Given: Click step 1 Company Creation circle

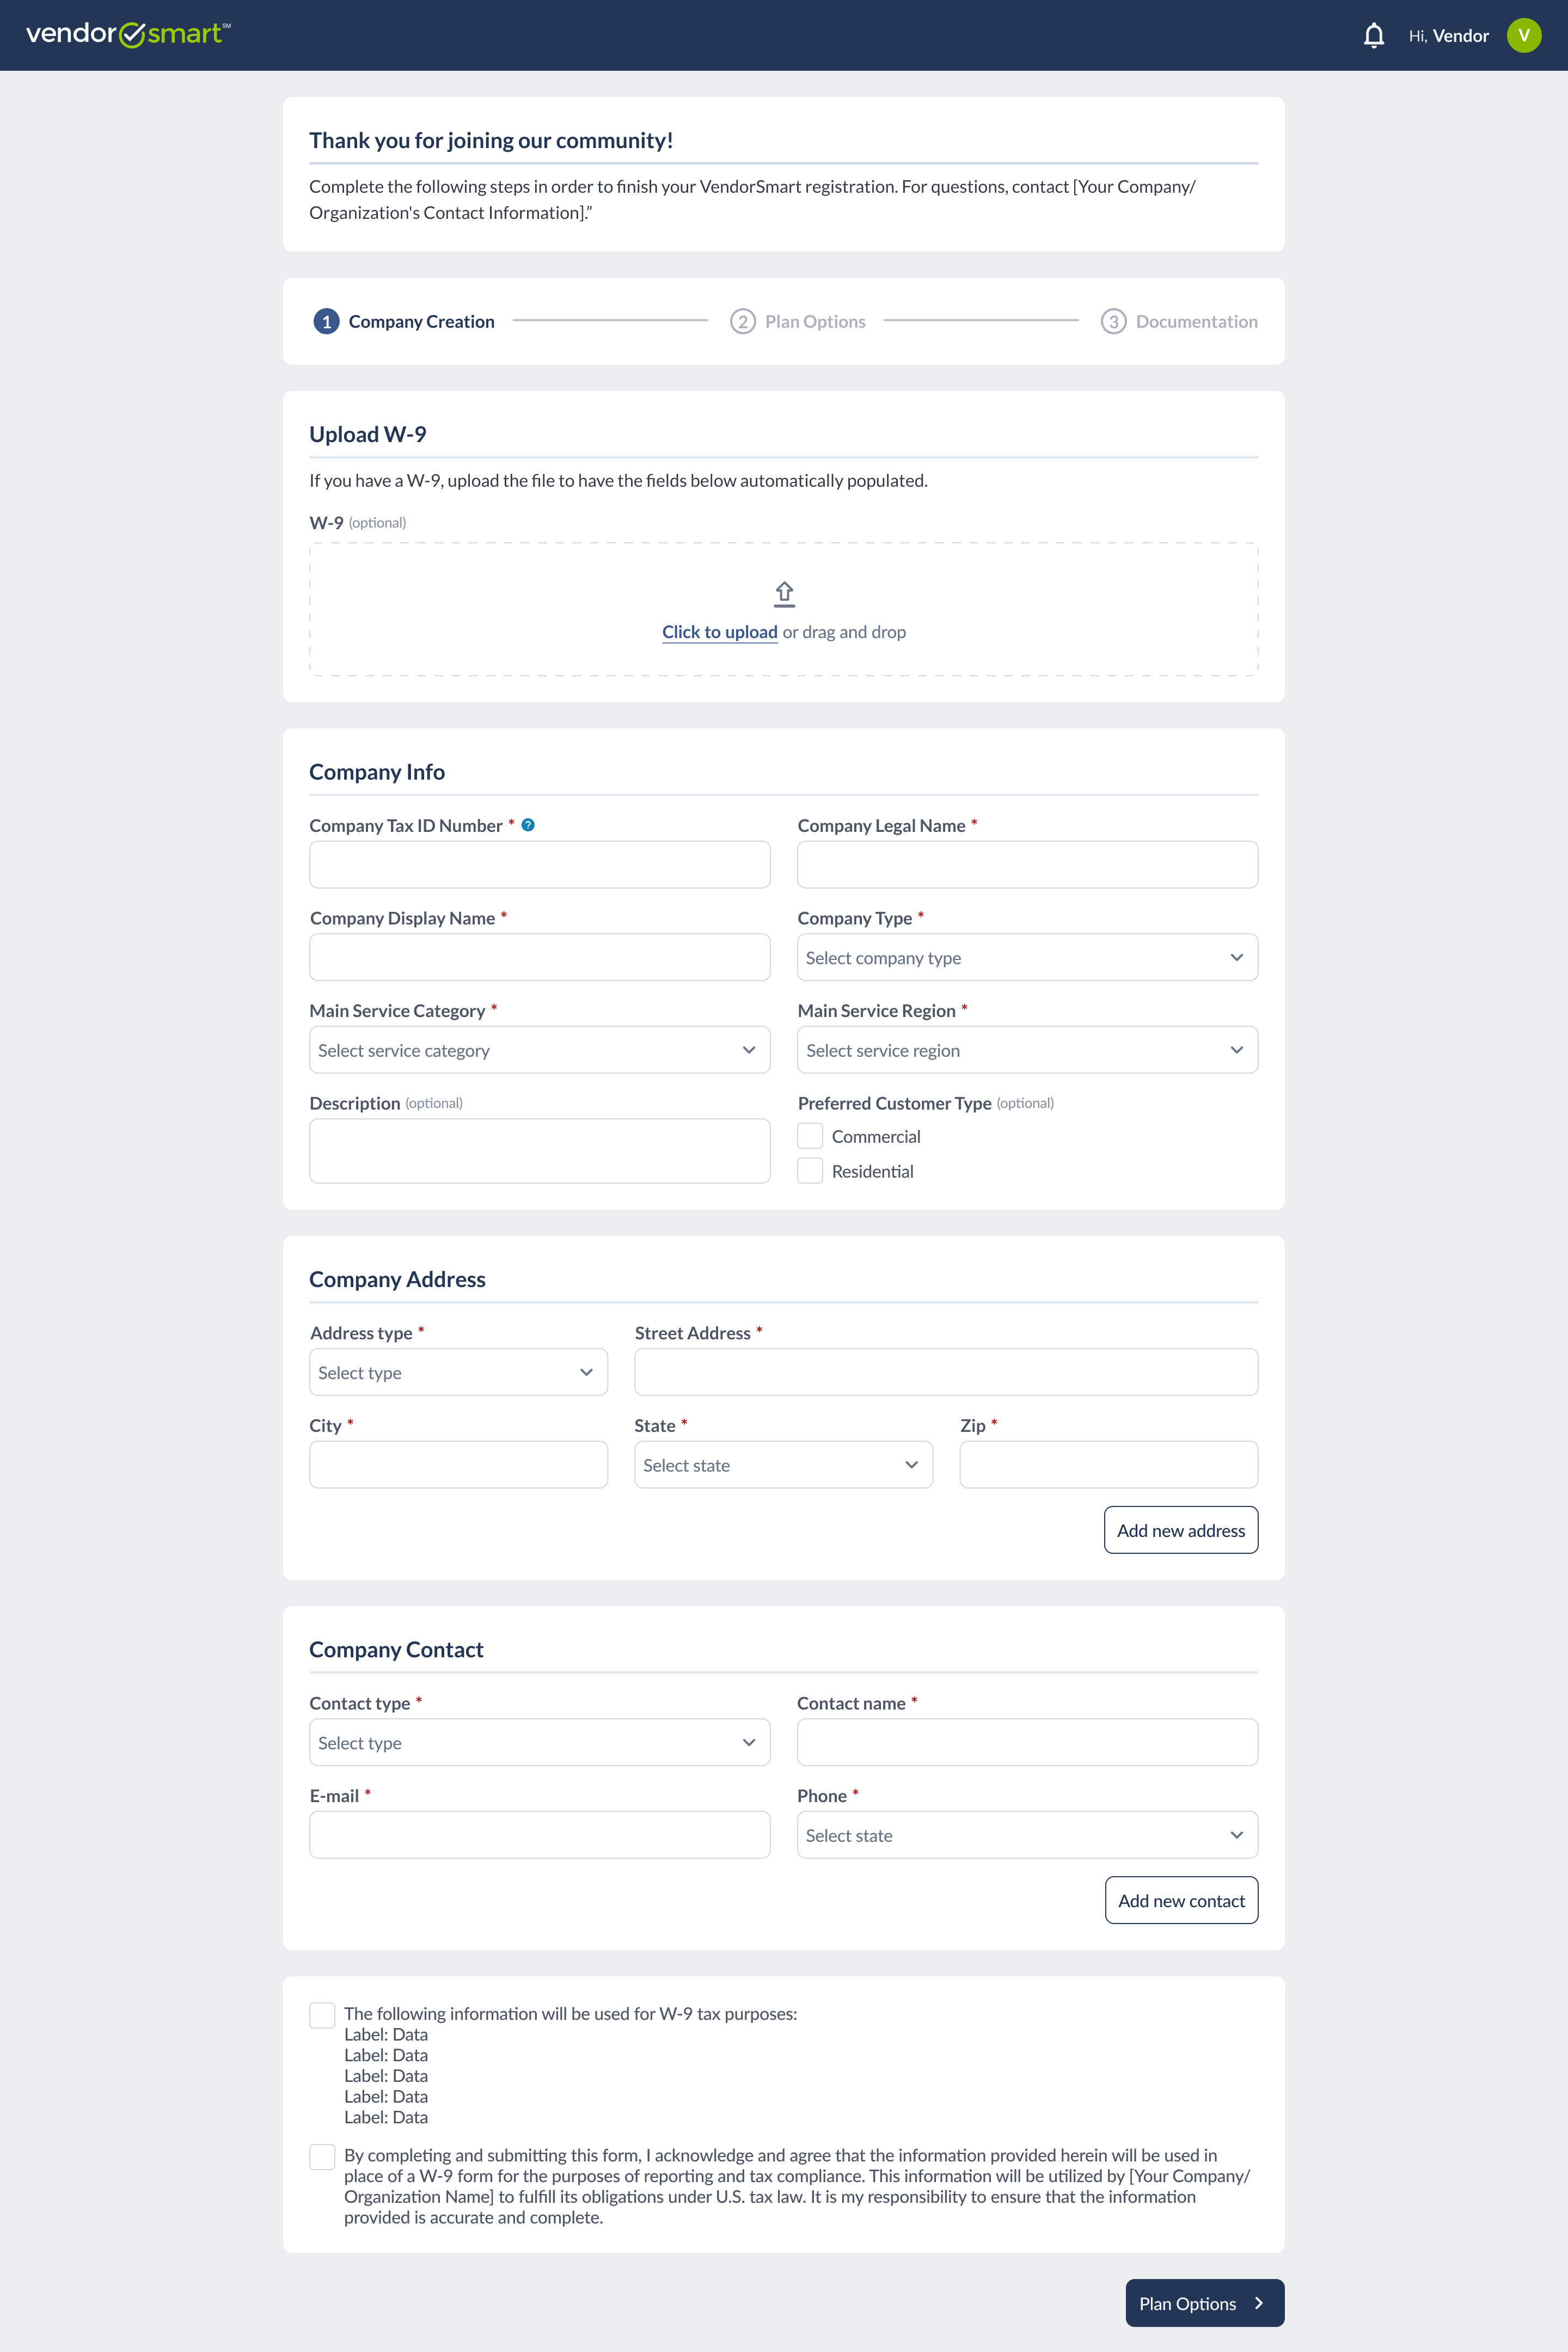Looking at the screenshot, I should click(x=326, y=322).
